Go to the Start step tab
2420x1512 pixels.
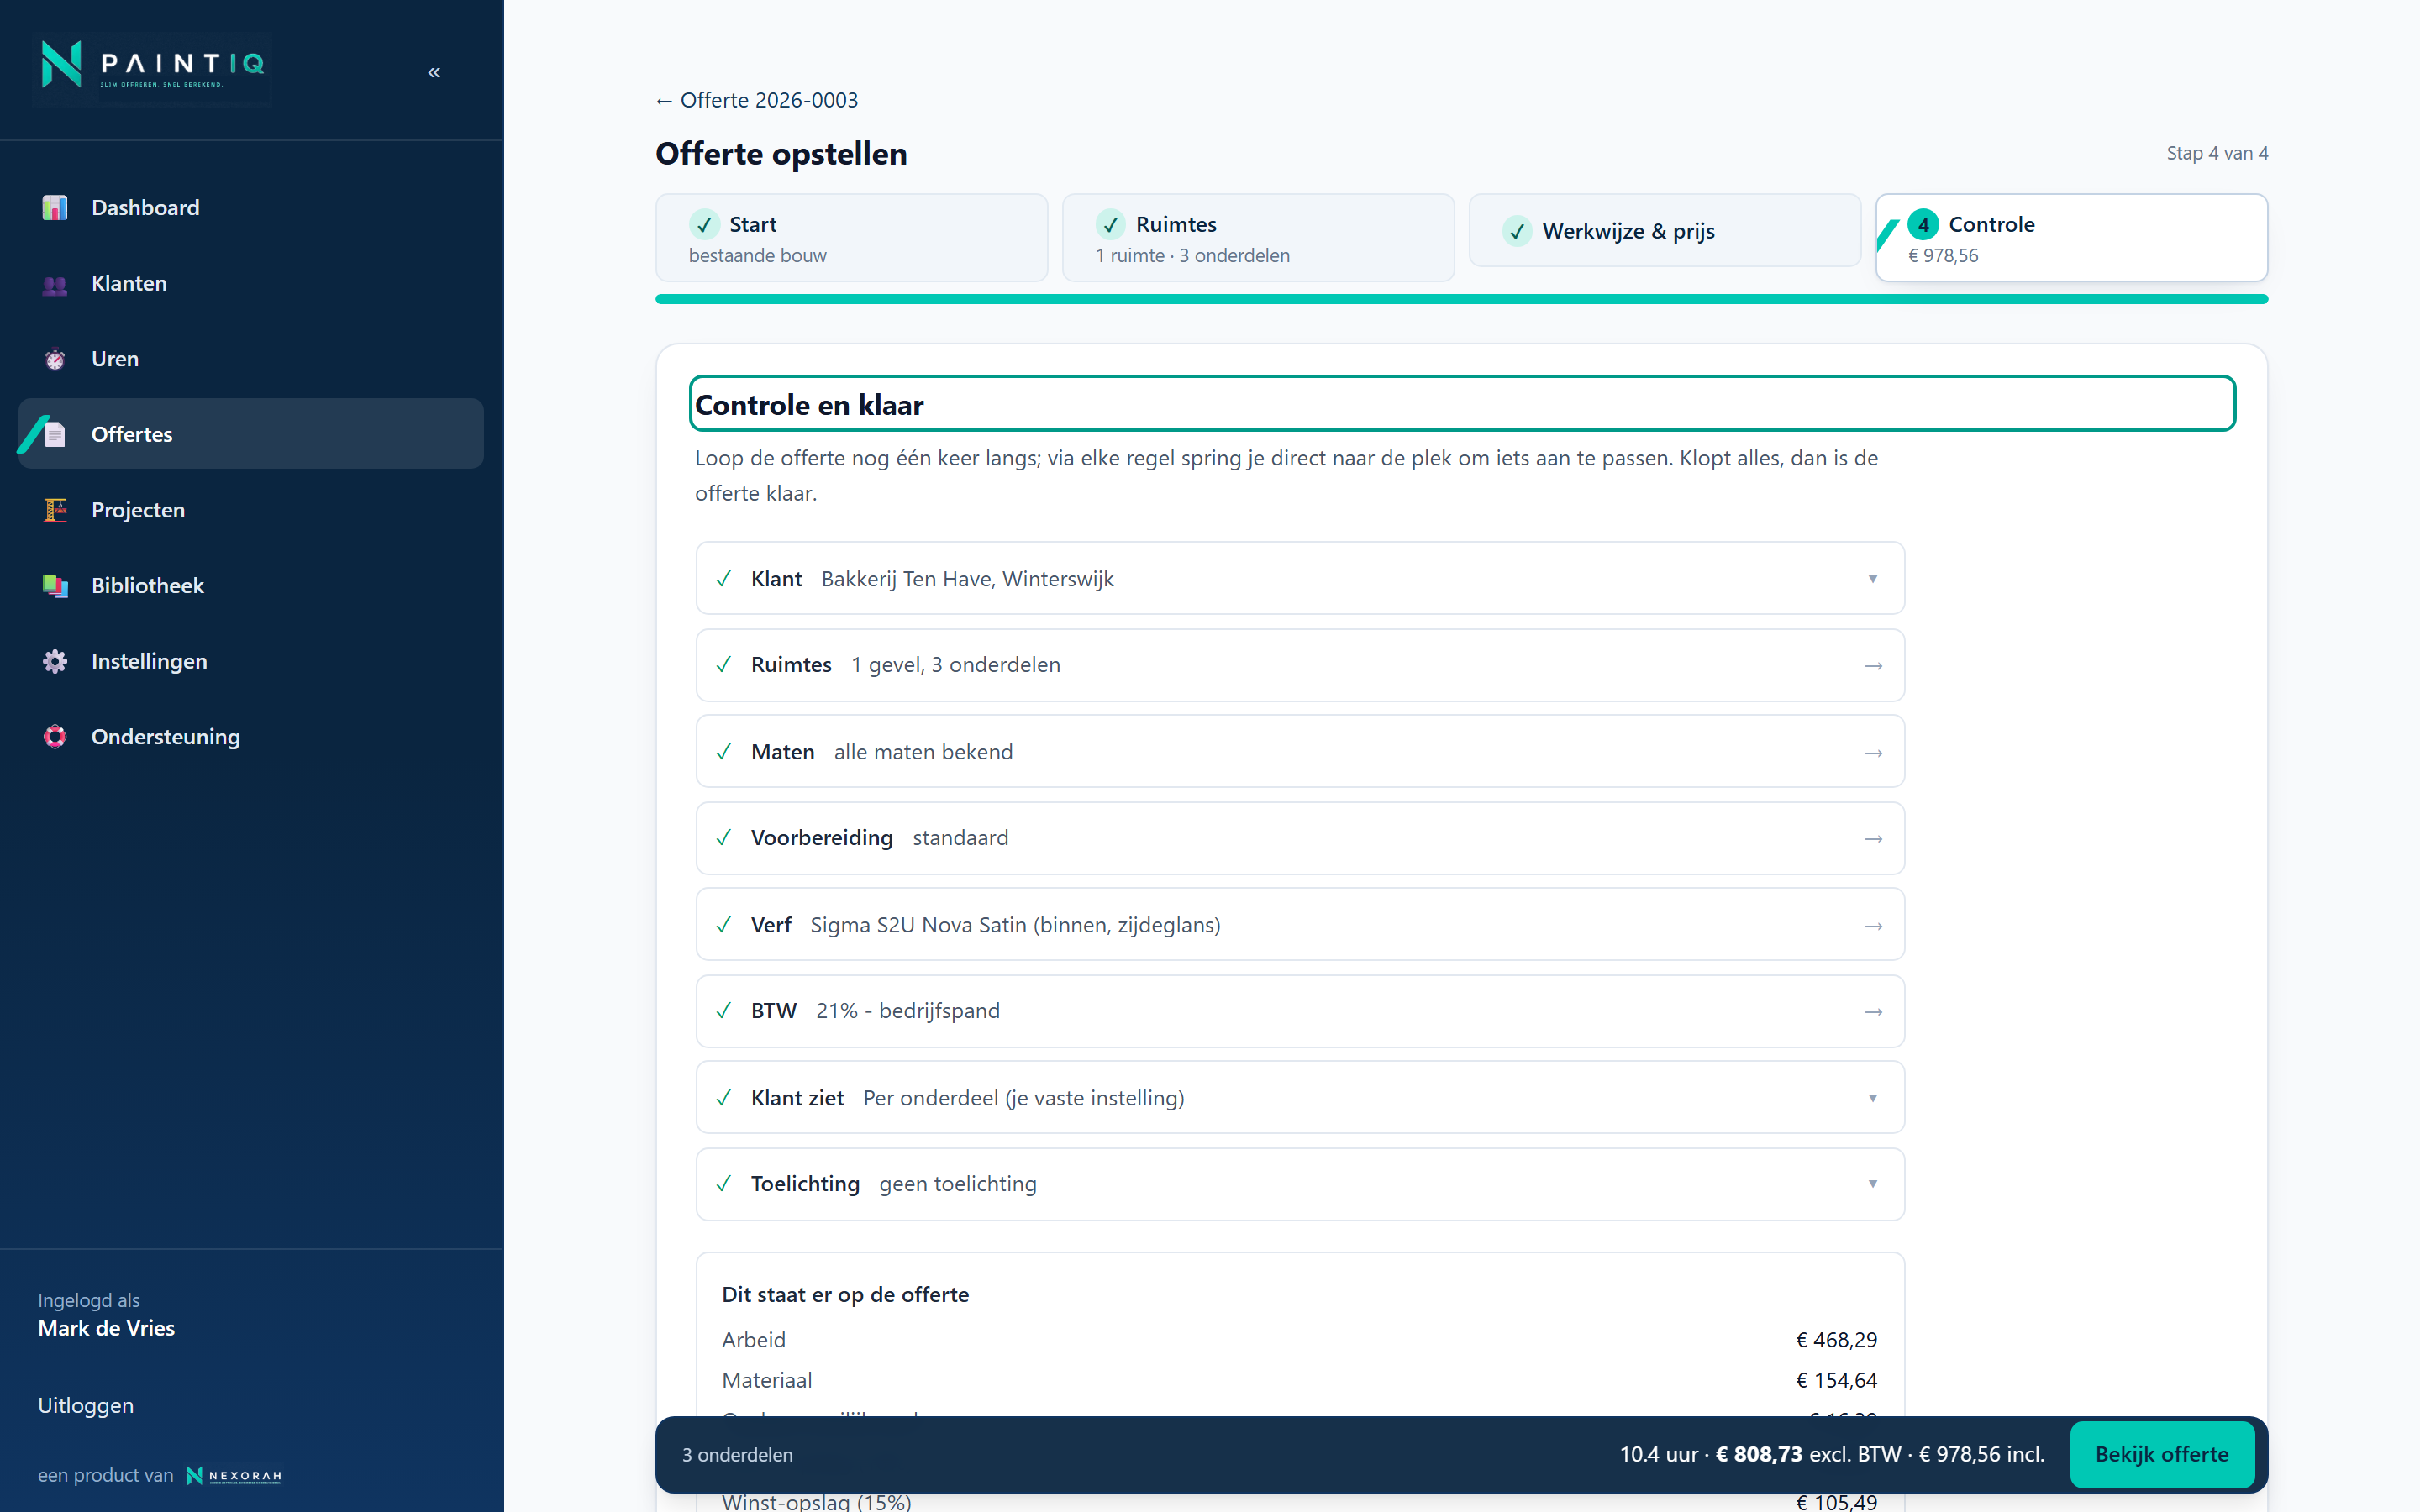[852, 238]
